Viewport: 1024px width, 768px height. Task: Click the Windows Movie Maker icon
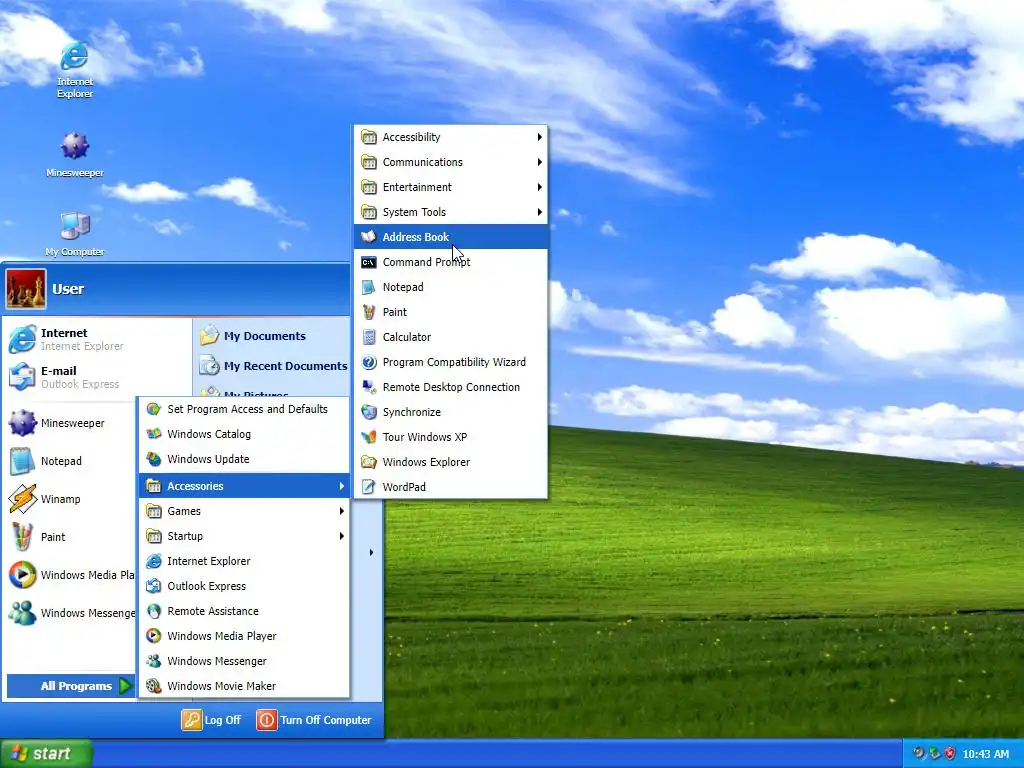pos(153,686)
